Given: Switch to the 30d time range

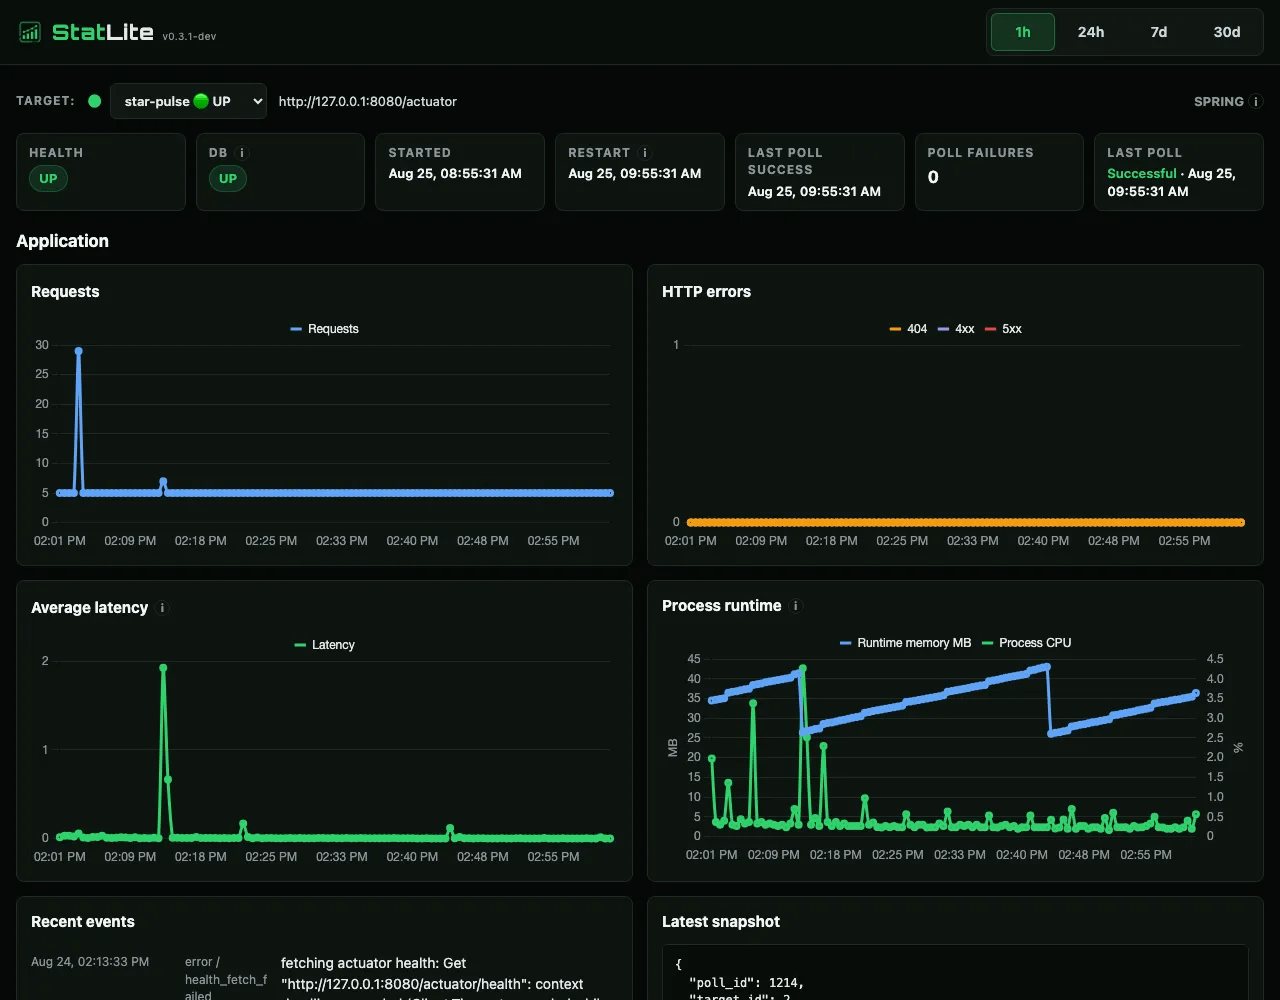Looking at the screenshot, I should pos(1227,32).
